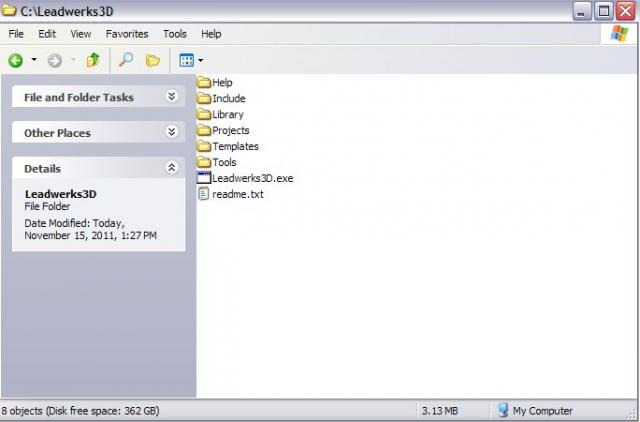Select the Library folder

pos(227,114)
